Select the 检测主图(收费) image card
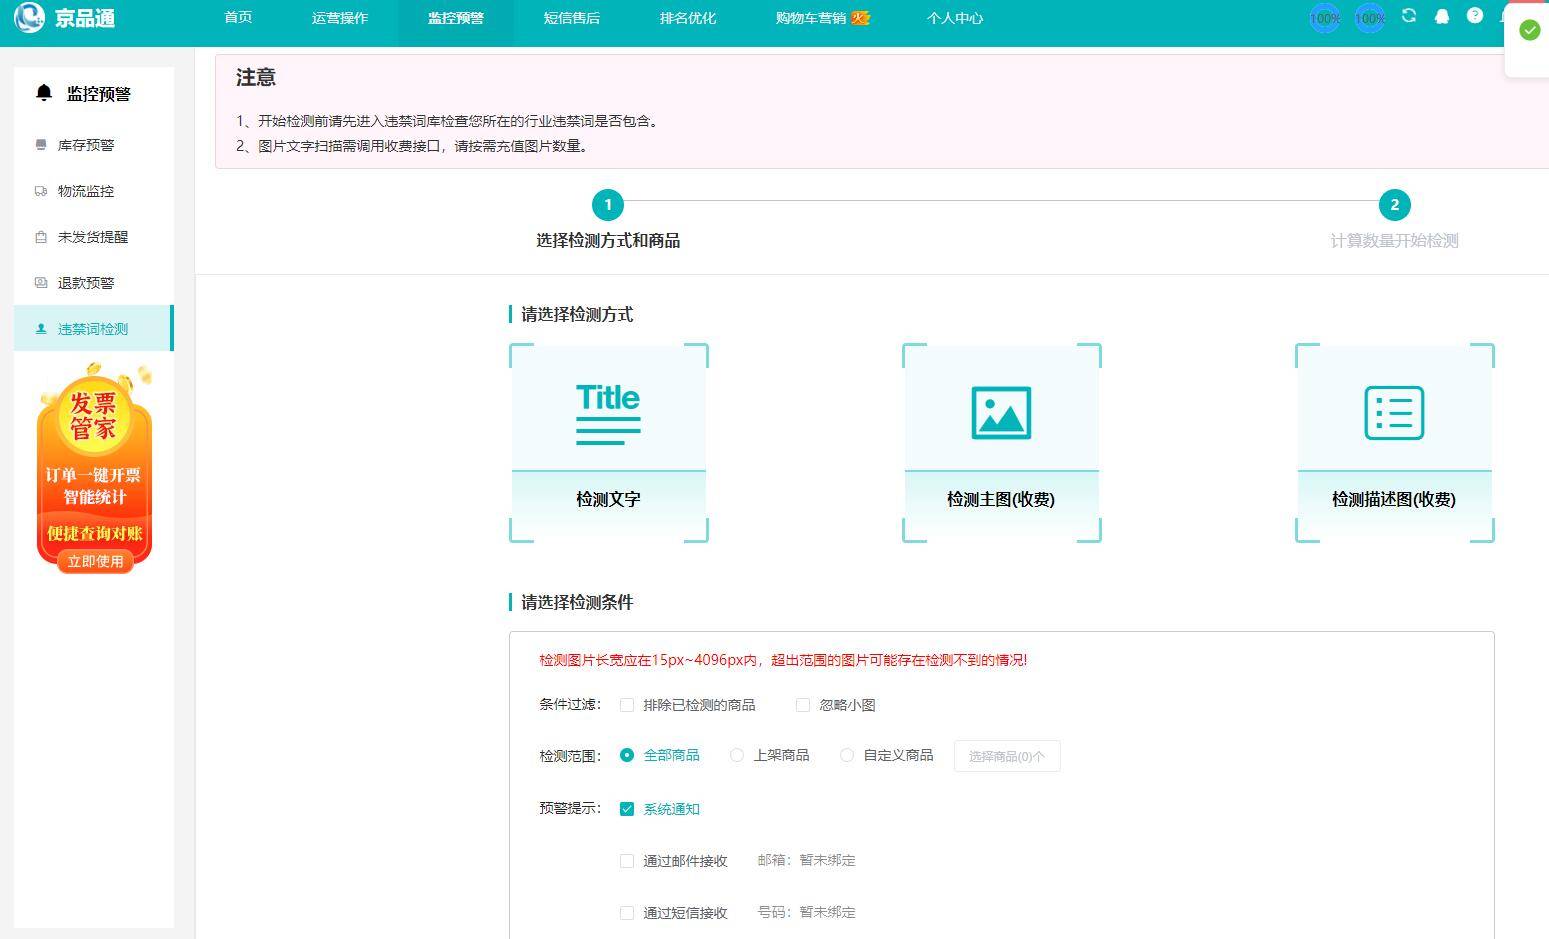 1001,443
